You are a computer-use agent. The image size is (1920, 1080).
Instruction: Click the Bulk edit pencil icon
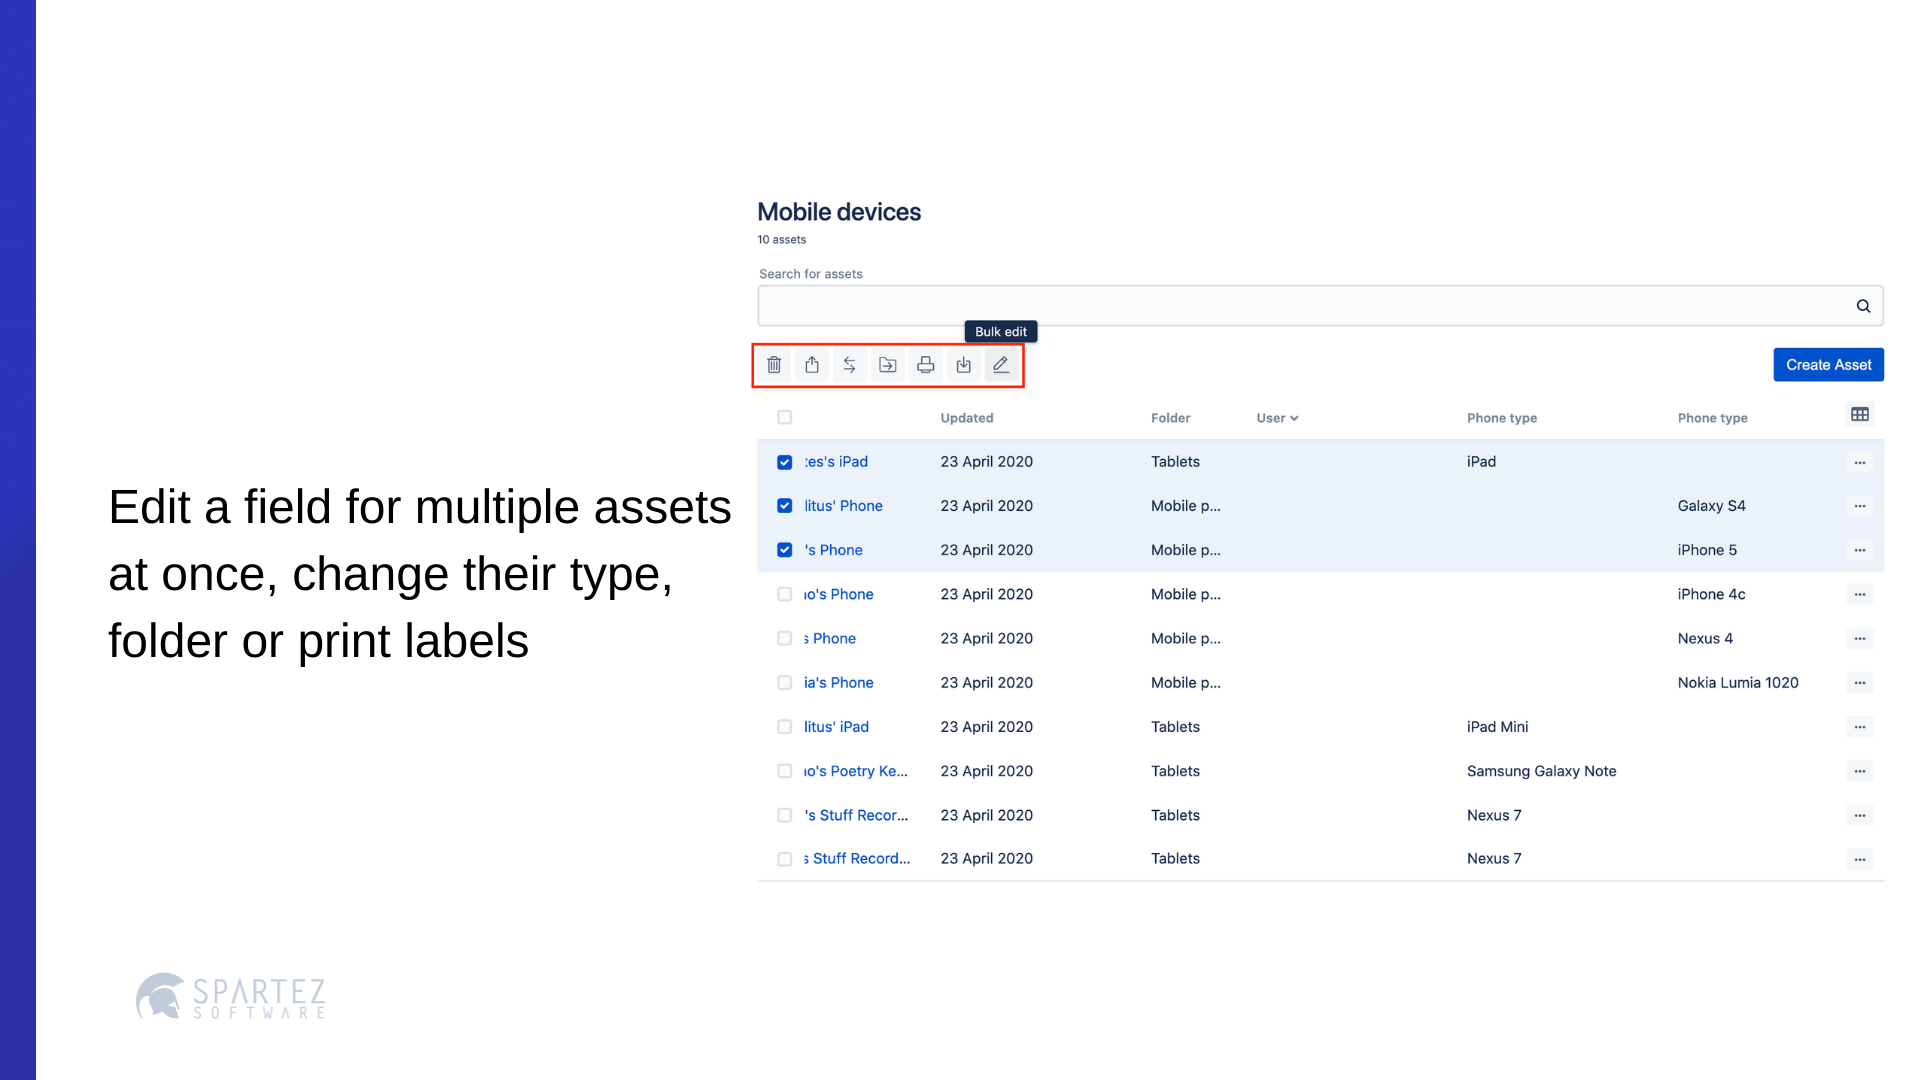coord(1001,365)
